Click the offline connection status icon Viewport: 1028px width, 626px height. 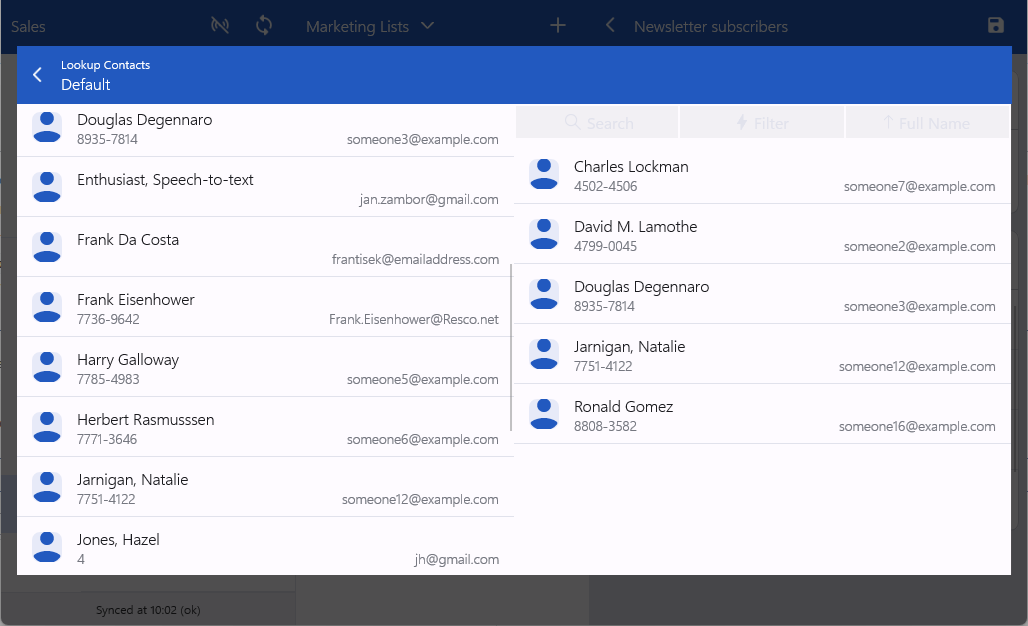pos(220,26)
